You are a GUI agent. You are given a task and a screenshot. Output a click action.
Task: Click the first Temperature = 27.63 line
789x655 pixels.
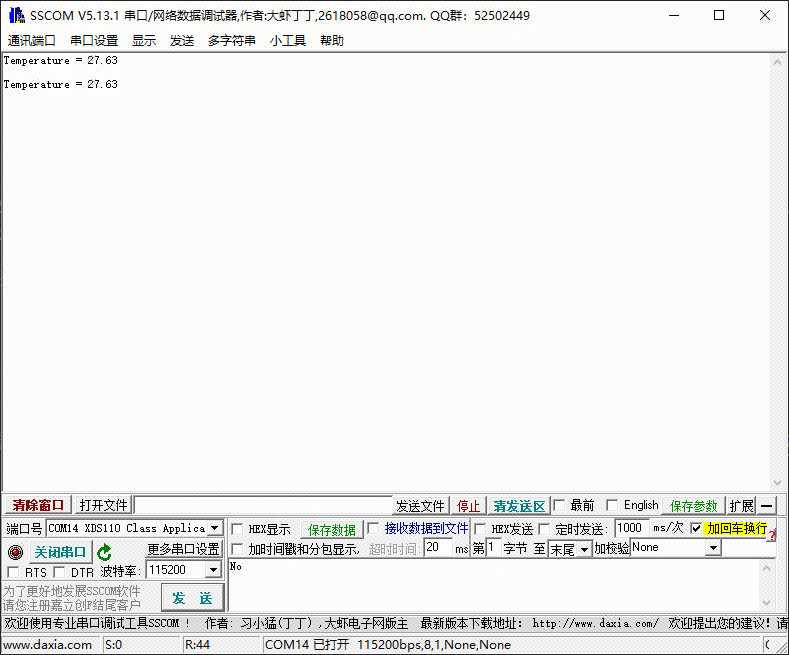point(60,60)
